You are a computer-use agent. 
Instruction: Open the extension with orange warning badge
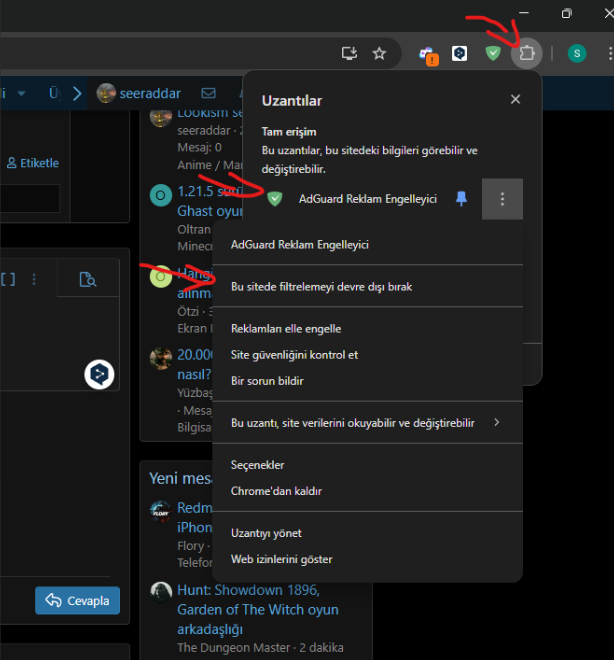tap(429, 56)
